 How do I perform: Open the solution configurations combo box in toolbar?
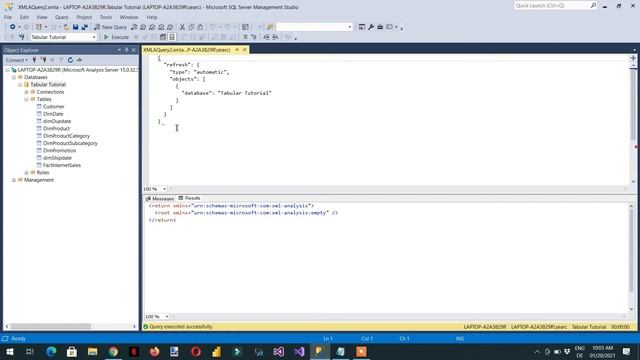tap(314, 27)
